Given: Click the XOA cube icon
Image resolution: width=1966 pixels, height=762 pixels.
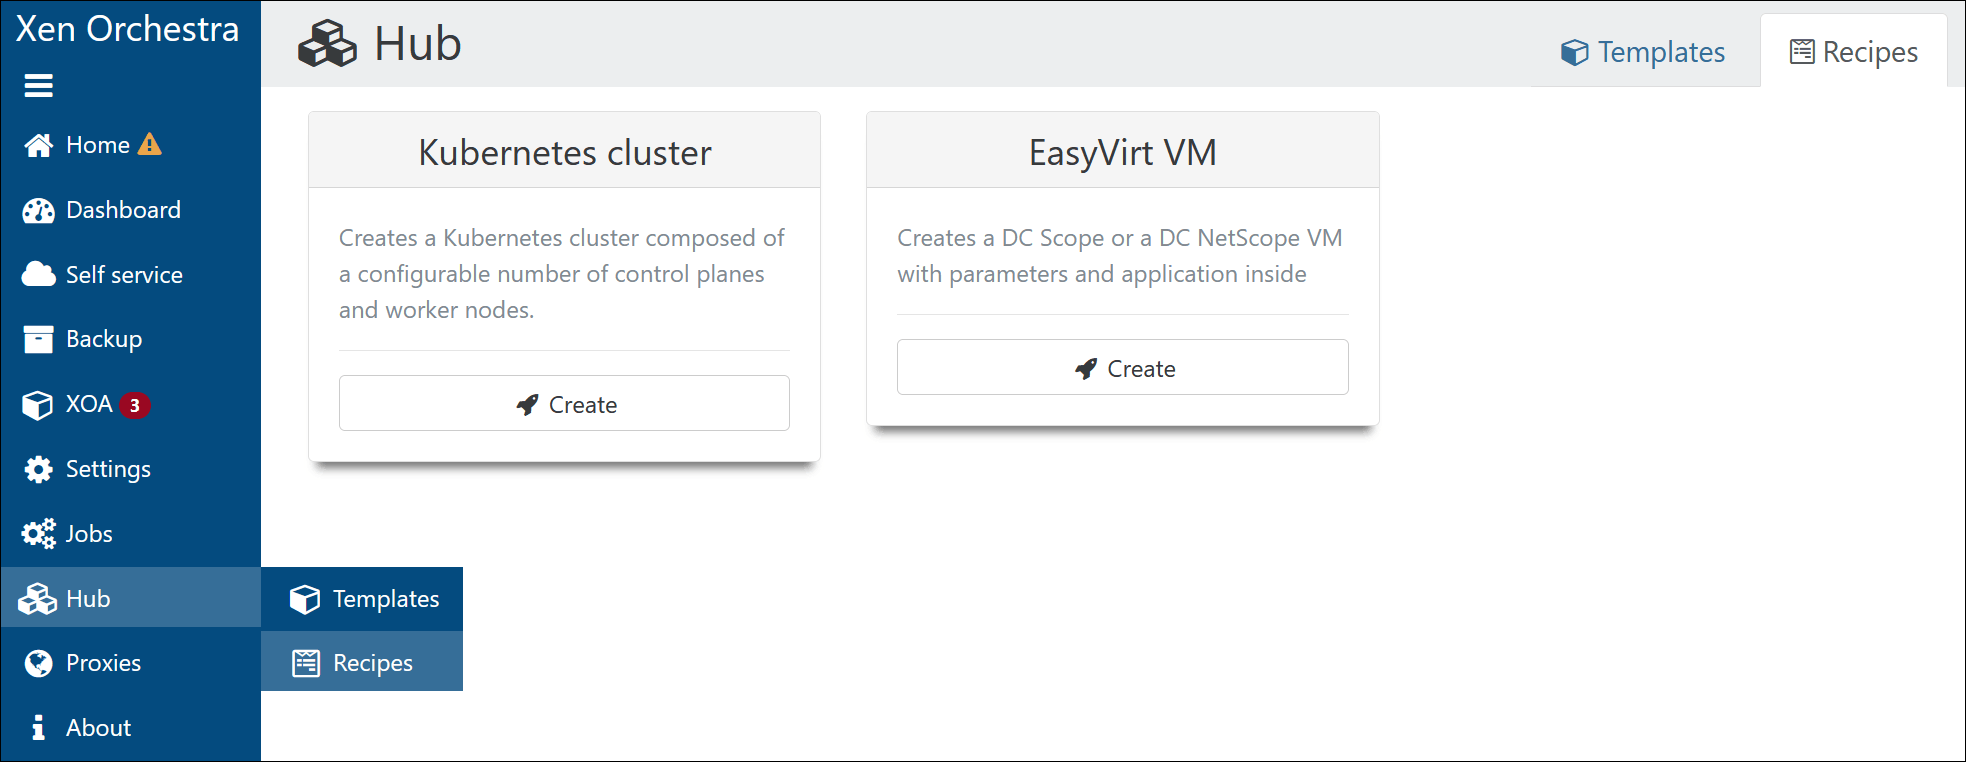Looking at the screenshot, I should tap(38, 404).
